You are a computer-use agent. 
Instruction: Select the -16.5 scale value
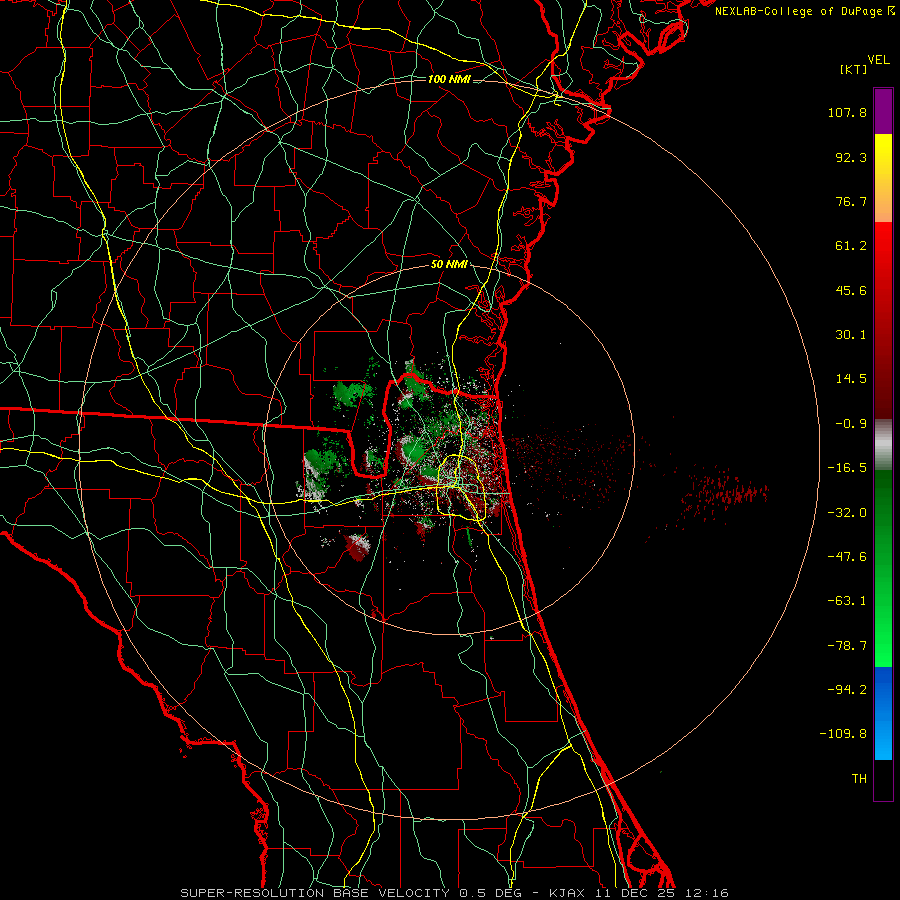point(847,468)
